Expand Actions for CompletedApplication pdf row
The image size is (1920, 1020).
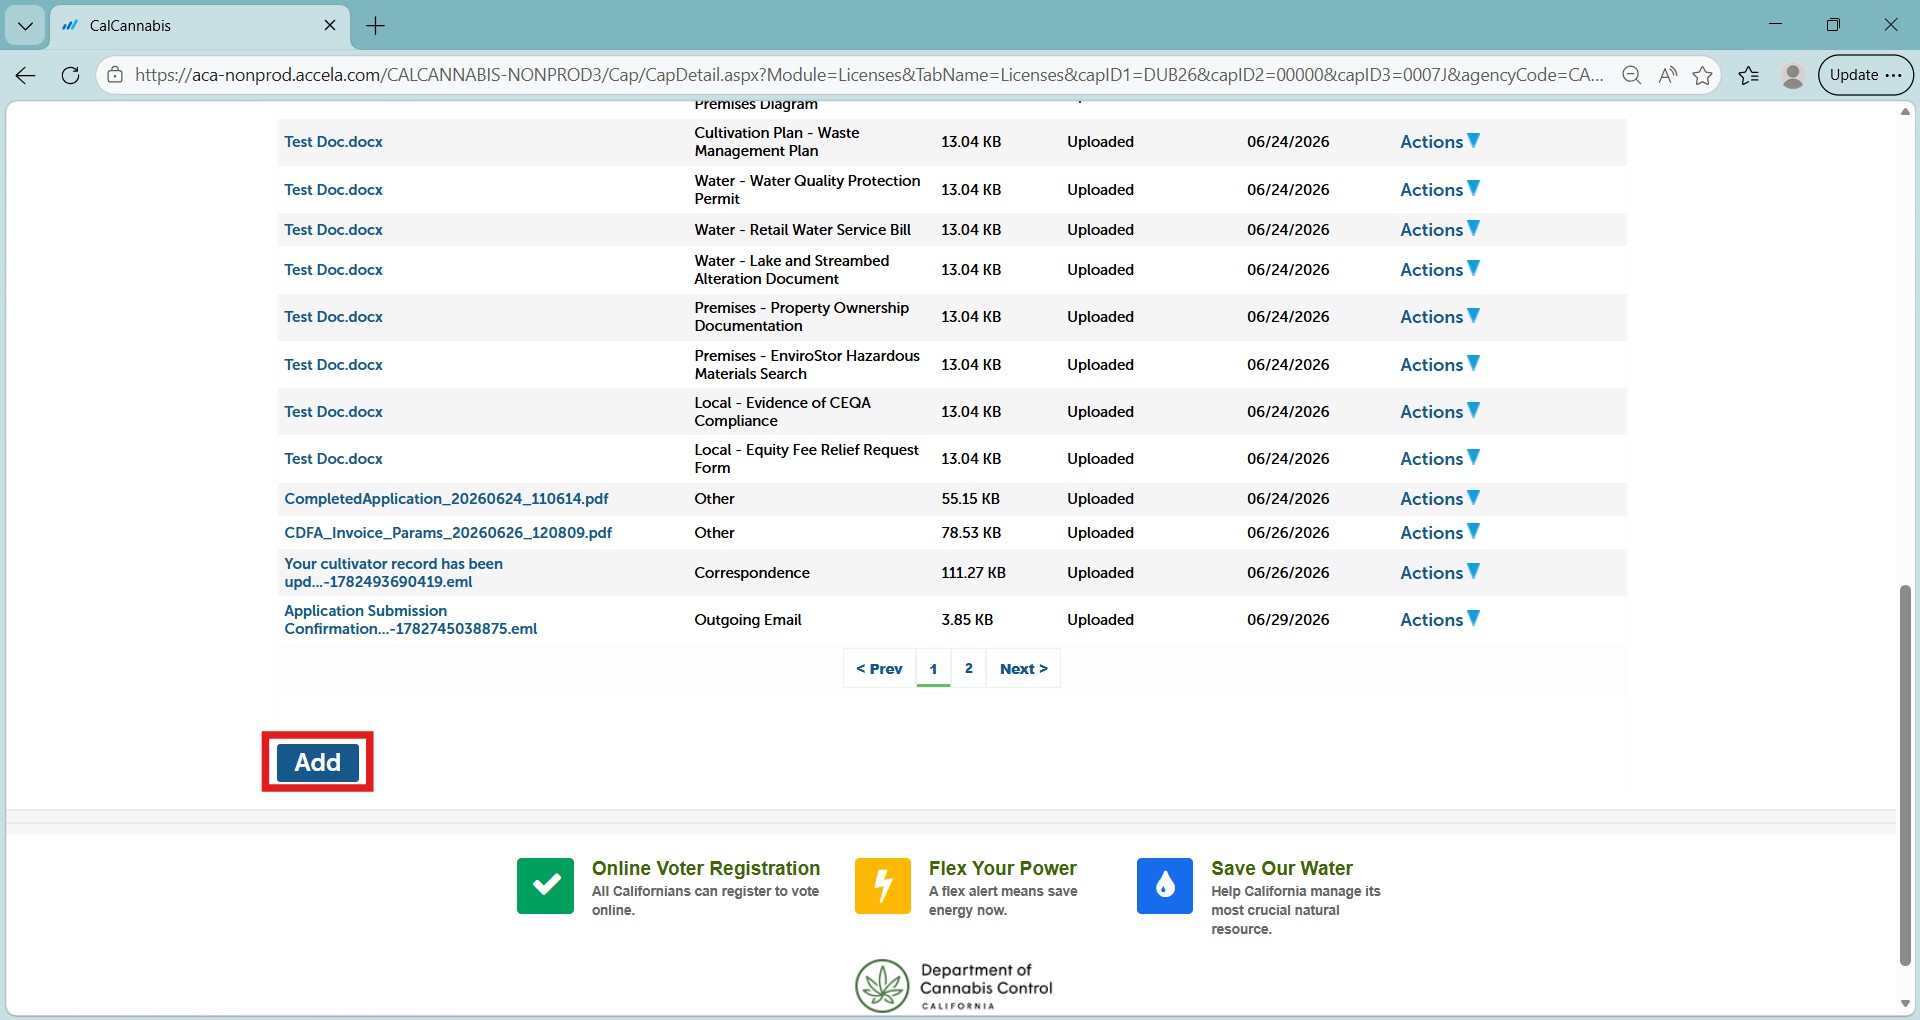(x=1439, y=499)
